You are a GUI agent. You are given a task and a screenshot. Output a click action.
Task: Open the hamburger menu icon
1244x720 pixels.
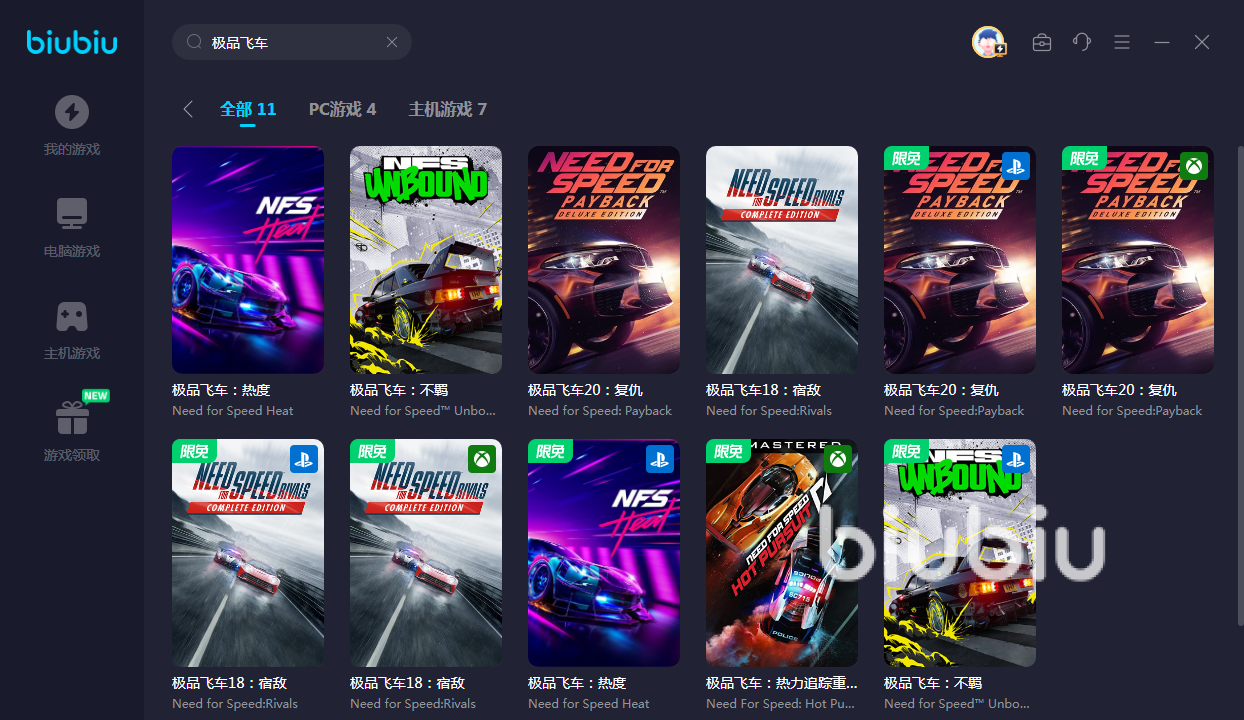[x=1122, y=42]
